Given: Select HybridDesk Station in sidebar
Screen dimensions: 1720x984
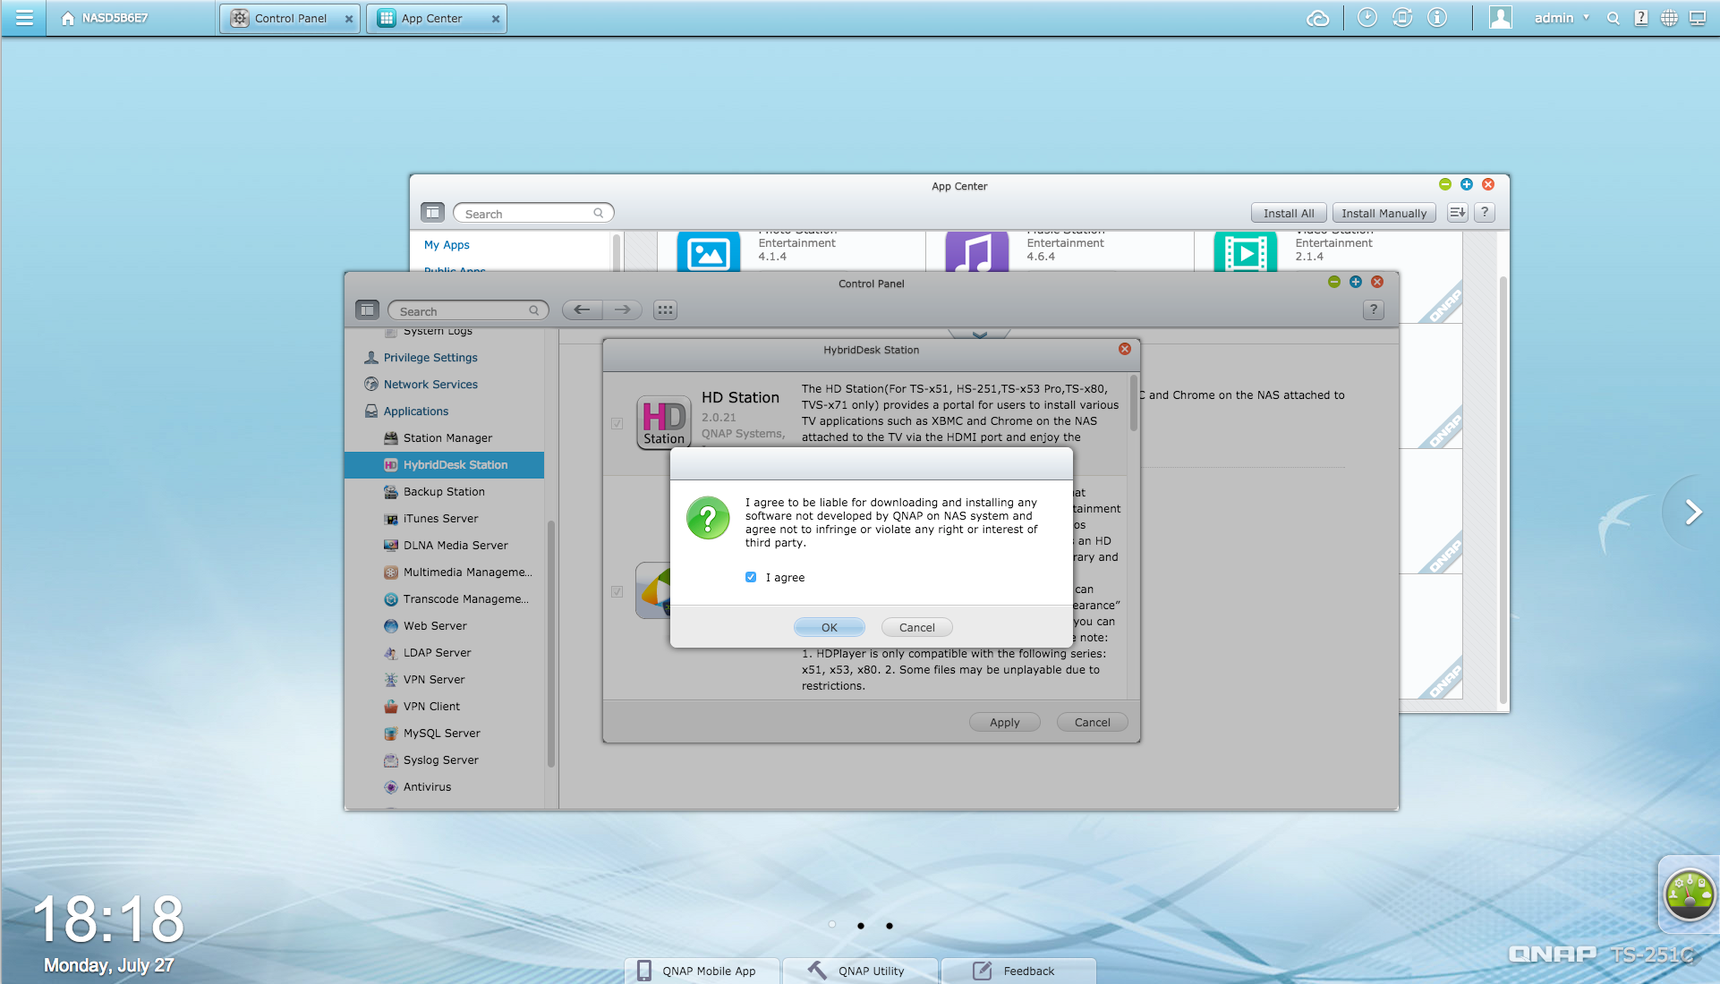Looking at the screenshot, I should pos(445,465).
